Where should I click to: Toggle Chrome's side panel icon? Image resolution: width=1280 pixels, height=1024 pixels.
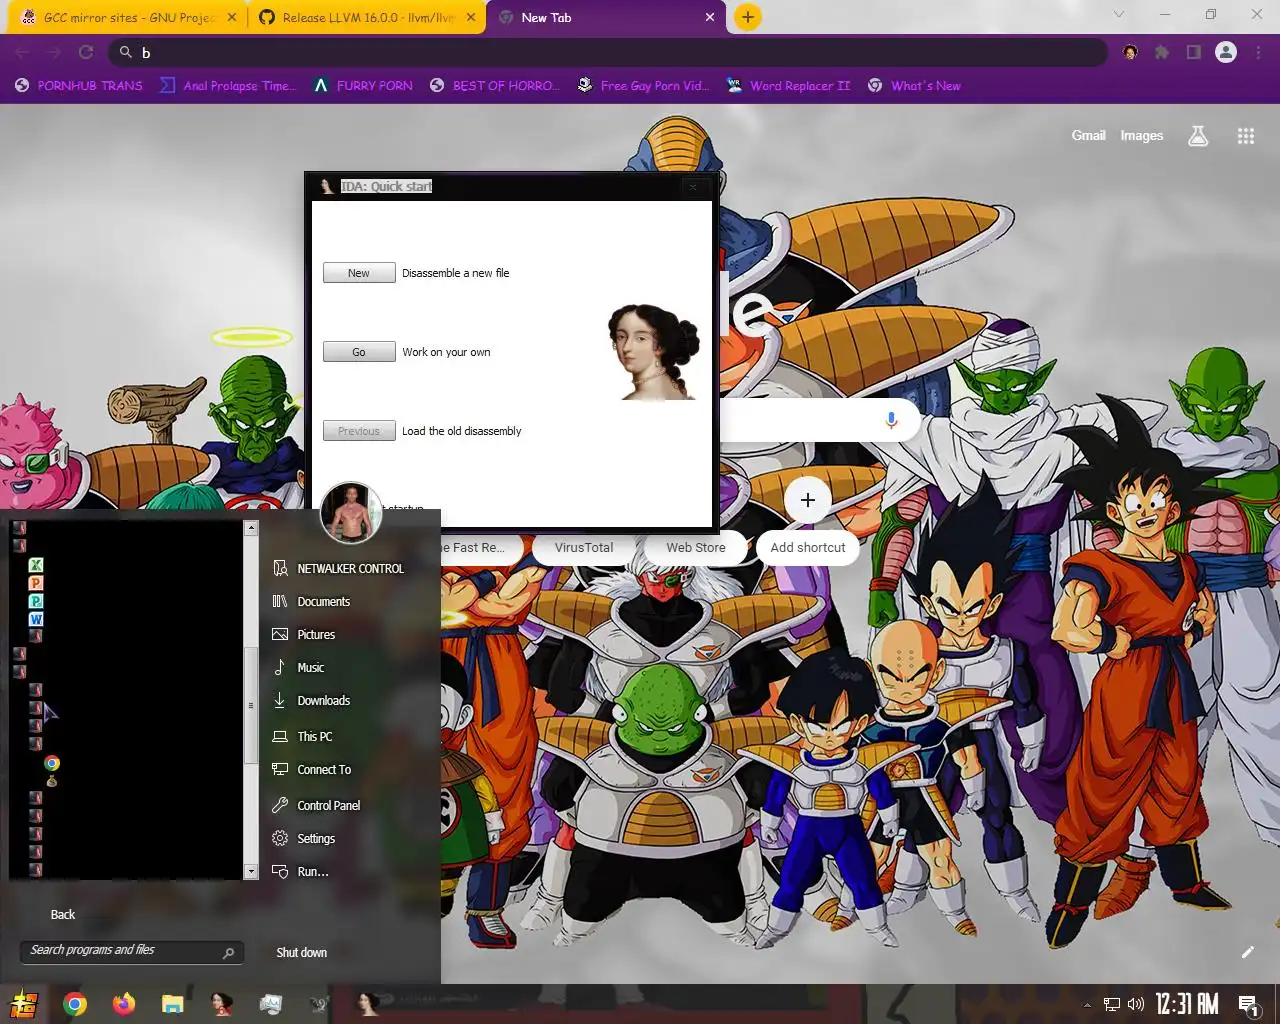pyautogui.click(x=1193, y=52)
